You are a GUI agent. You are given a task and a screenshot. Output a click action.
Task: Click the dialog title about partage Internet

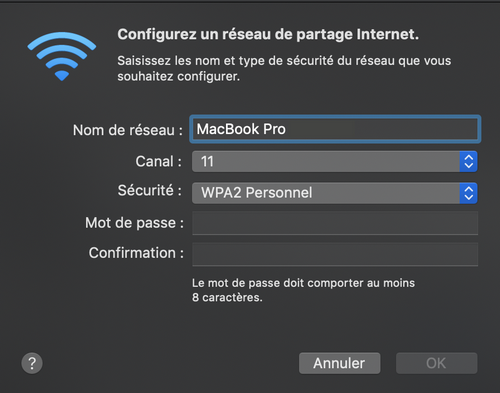coord(268,34)
